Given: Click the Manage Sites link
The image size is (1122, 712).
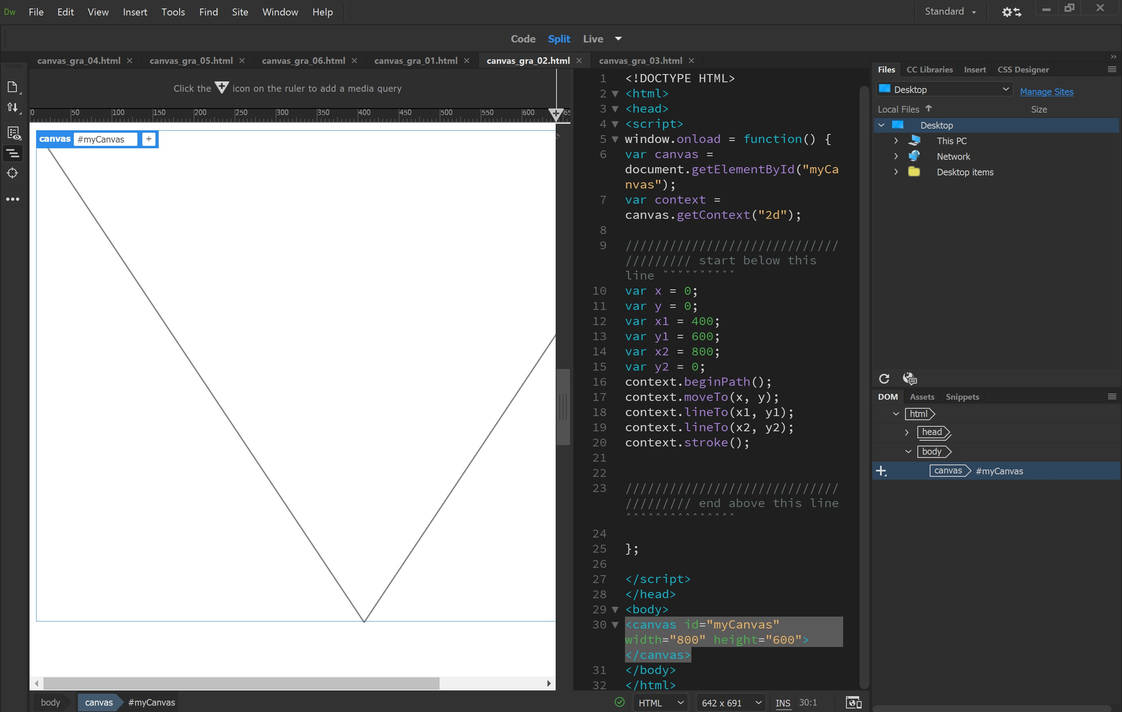Looking at the screenshot, I should pos(1046,92).
